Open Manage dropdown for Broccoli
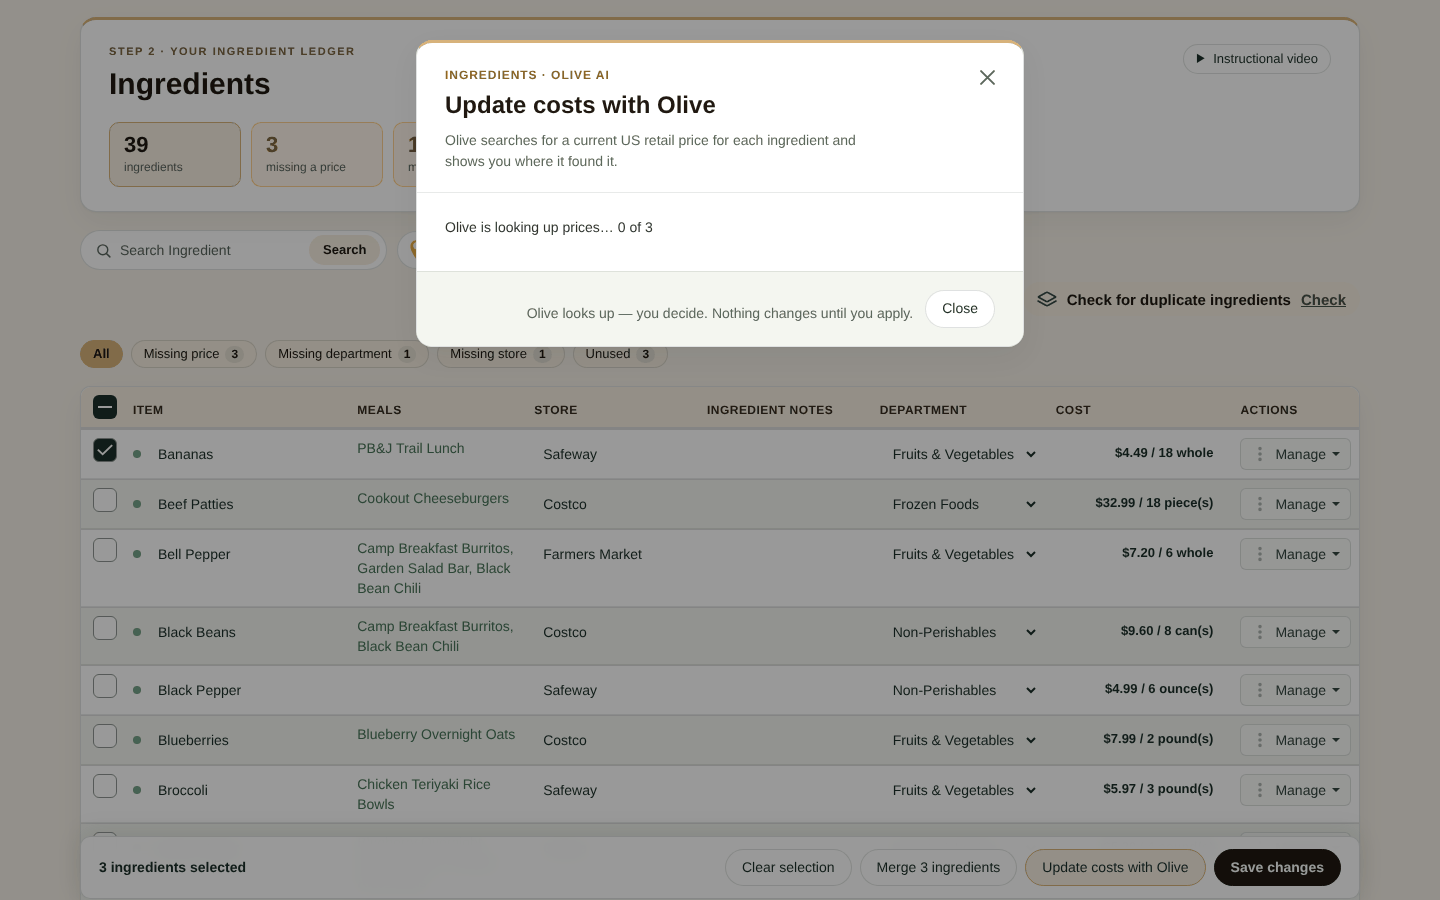The height and width of the screenshot is (900, 1440). coord(1295,790)
